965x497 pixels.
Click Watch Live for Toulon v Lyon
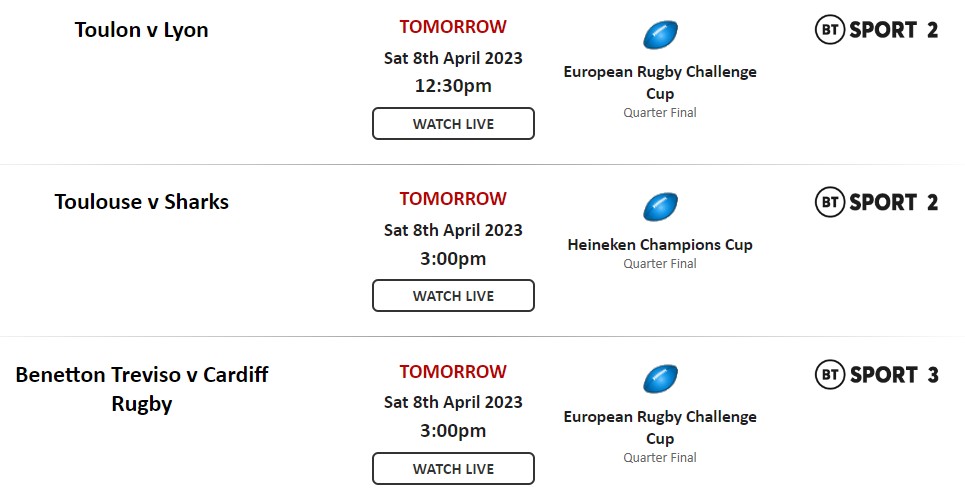tap(453, 124)
